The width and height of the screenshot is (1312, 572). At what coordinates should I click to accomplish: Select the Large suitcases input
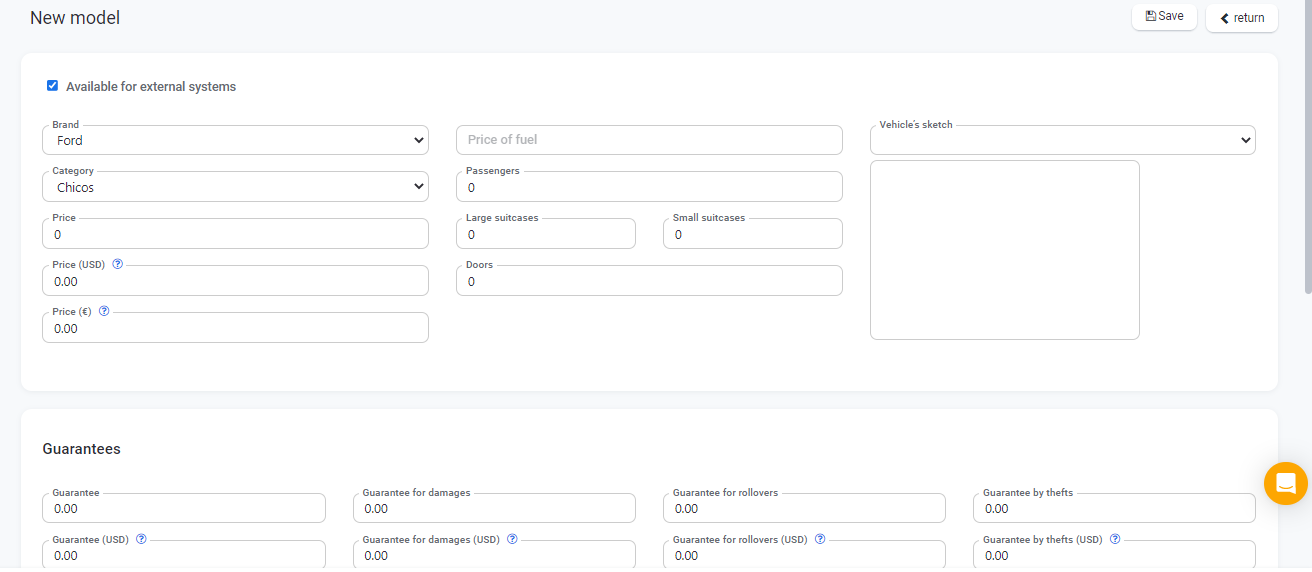tap(545, 235)
